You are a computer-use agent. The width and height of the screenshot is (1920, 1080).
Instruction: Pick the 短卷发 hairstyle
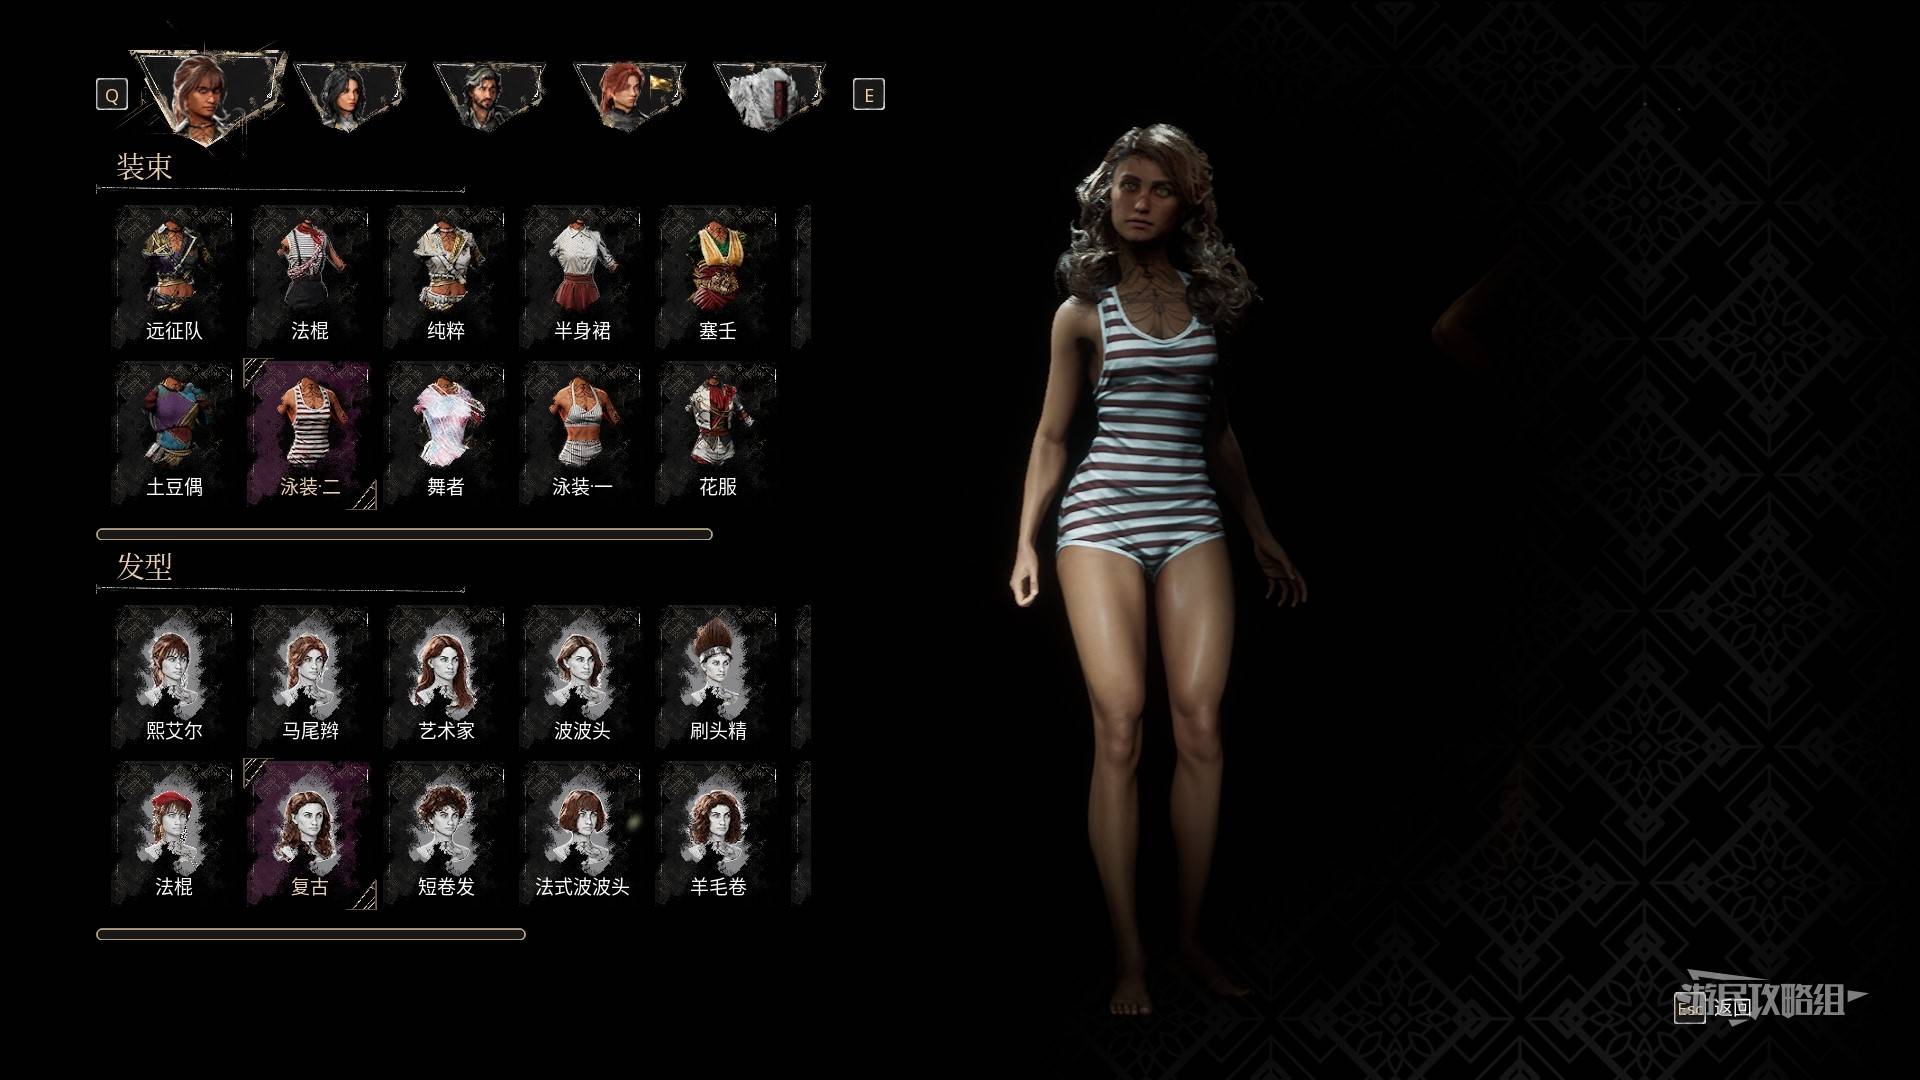pyautogui.click(x=446, y=833)
